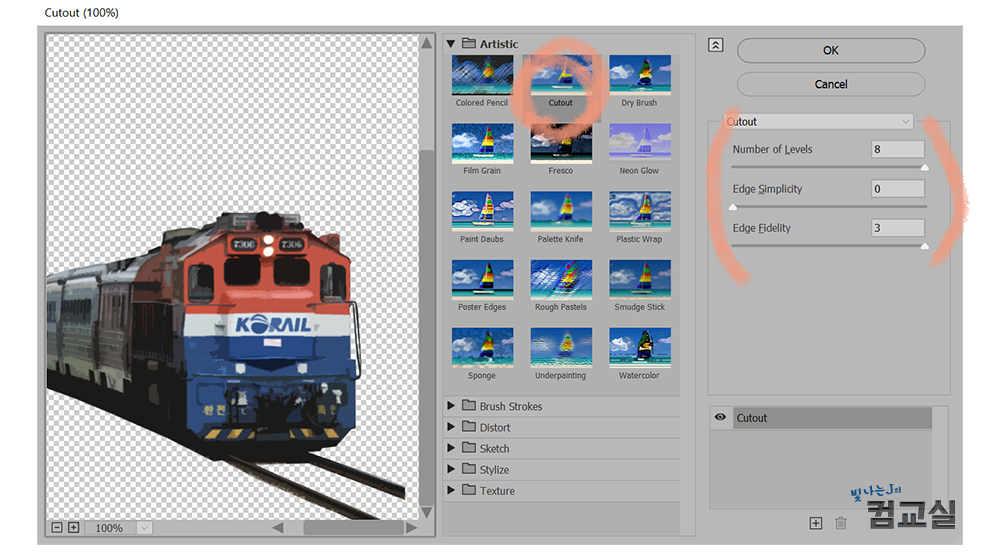Delete the effect layer with trash icon

coord(841,523)
